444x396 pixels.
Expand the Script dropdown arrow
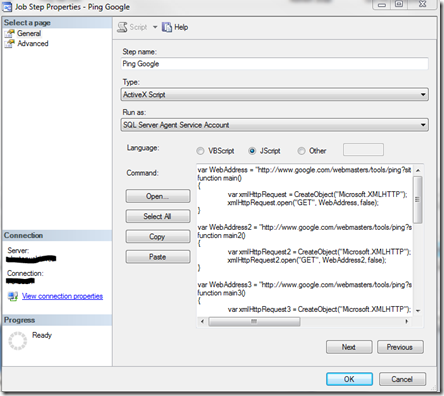155,27
